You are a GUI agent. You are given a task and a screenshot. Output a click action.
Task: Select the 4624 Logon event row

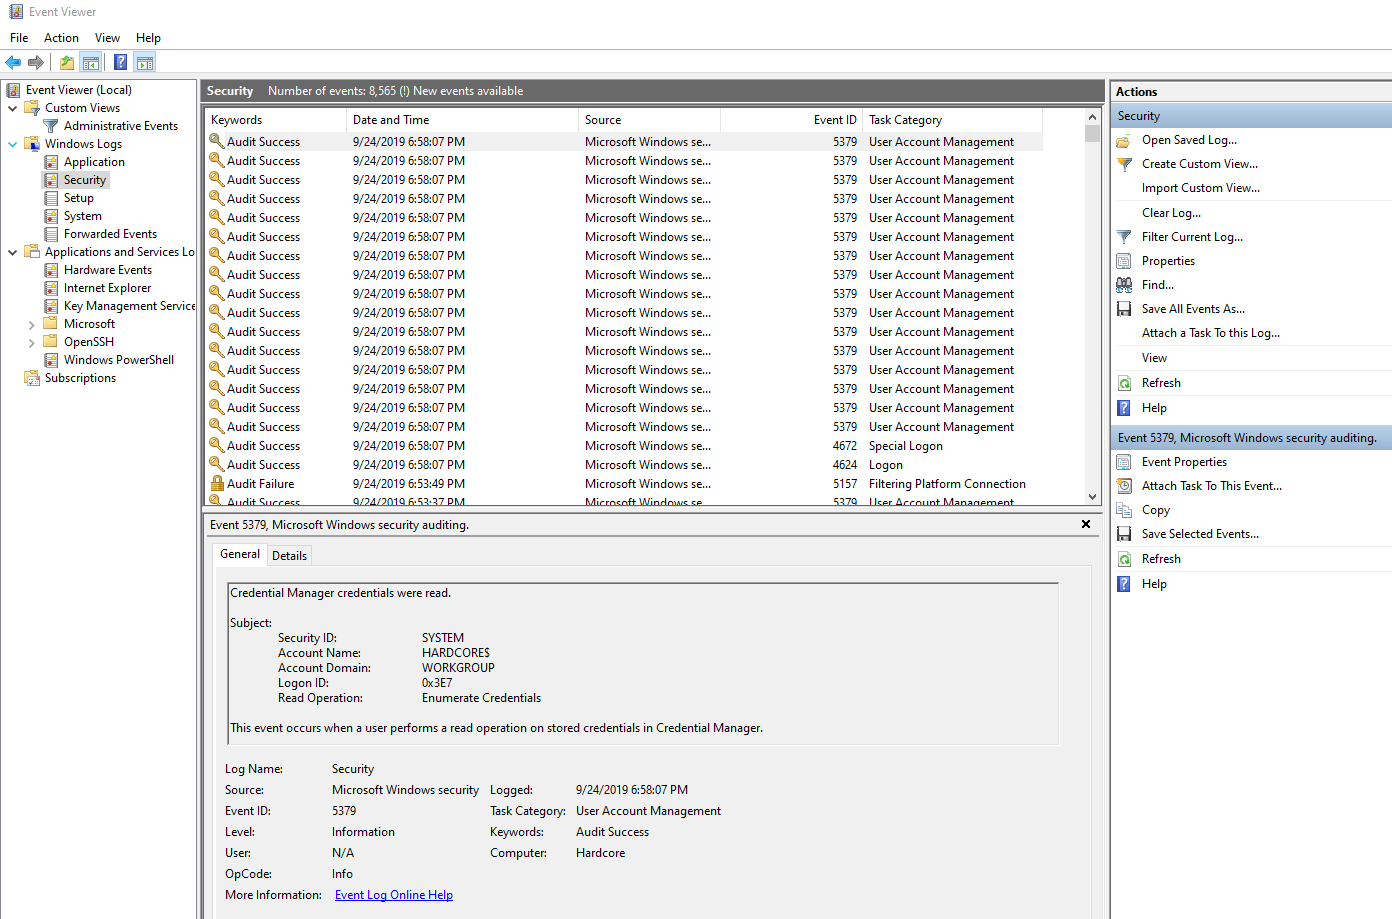(x=625, y=465)
